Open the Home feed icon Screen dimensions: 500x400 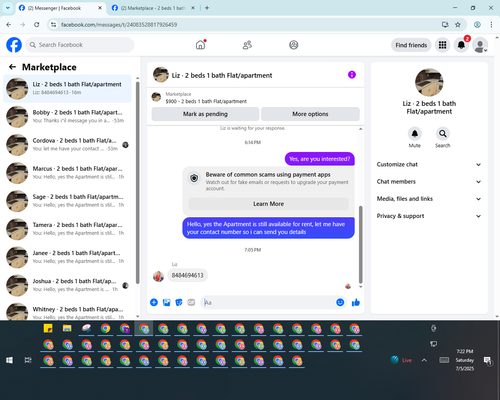[x=200, y=45]
